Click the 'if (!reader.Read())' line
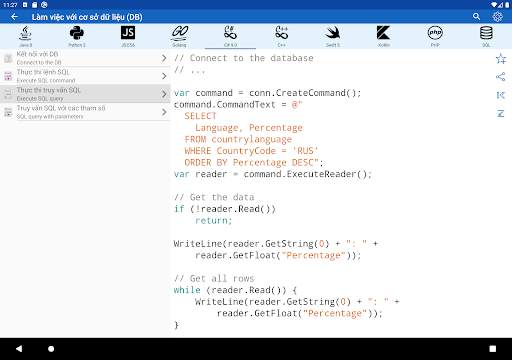 [x=225, y=209]
